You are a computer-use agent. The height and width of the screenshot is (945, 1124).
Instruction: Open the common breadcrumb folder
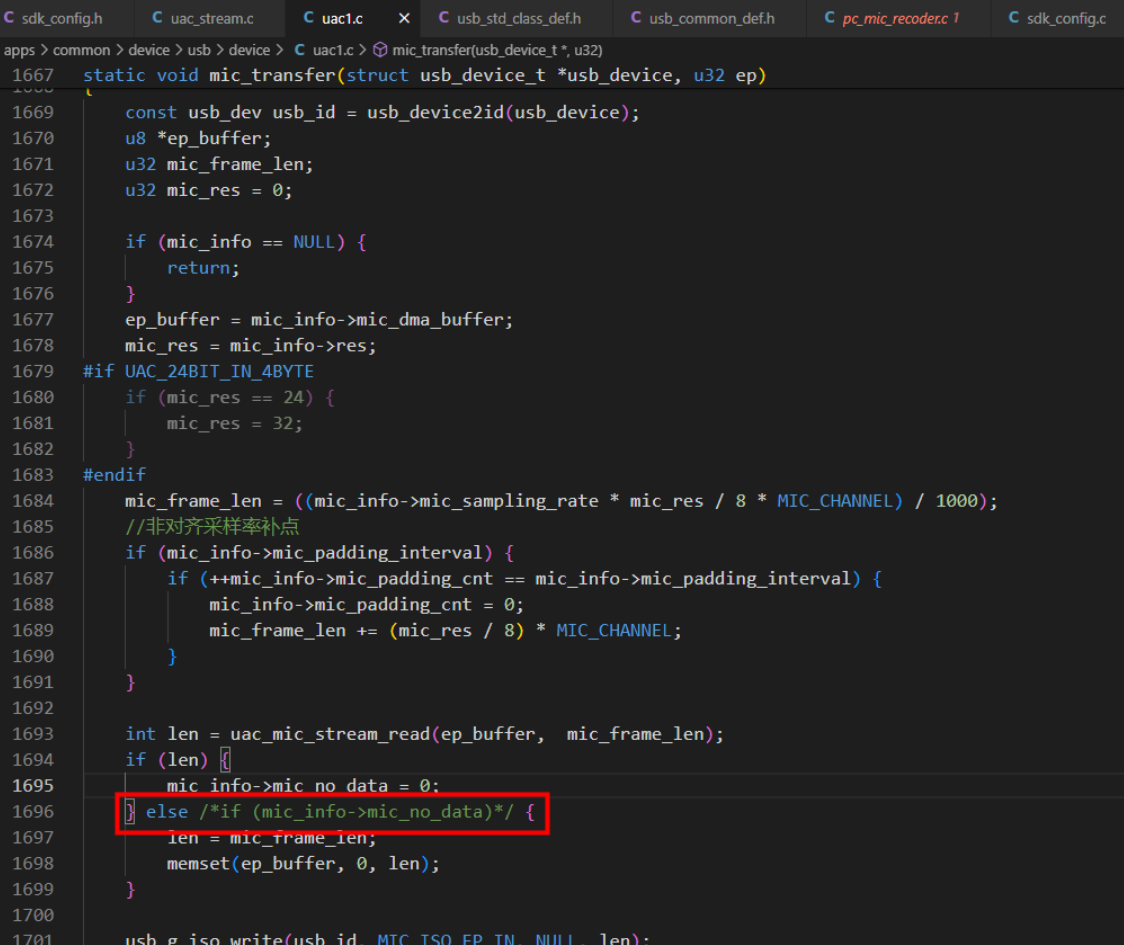[x=82, y=50]
